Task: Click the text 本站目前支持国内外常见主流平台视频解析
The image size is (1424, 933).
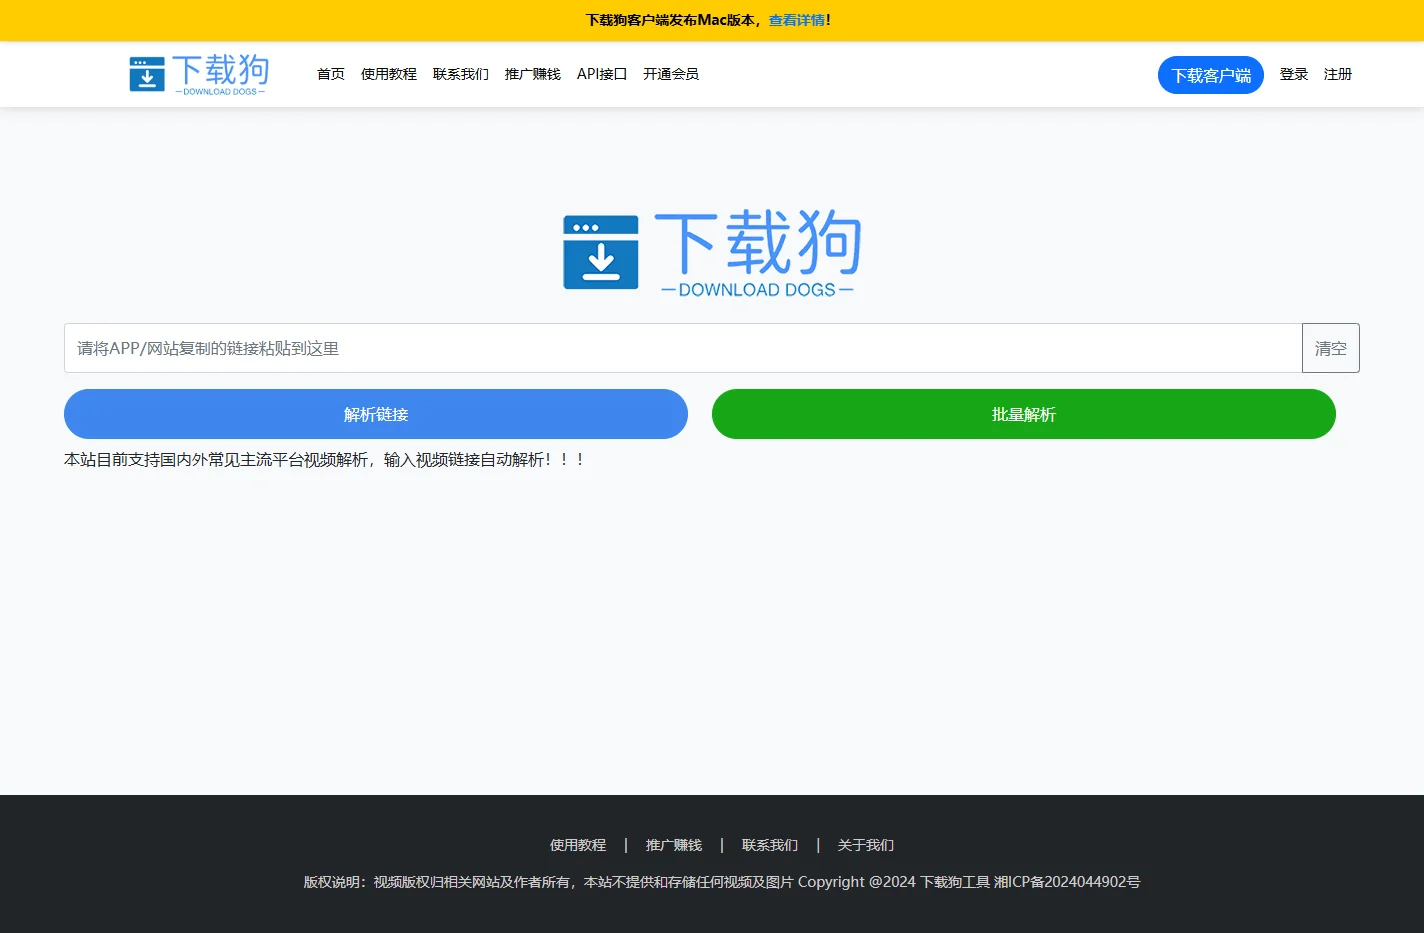Action: (216, 460)
